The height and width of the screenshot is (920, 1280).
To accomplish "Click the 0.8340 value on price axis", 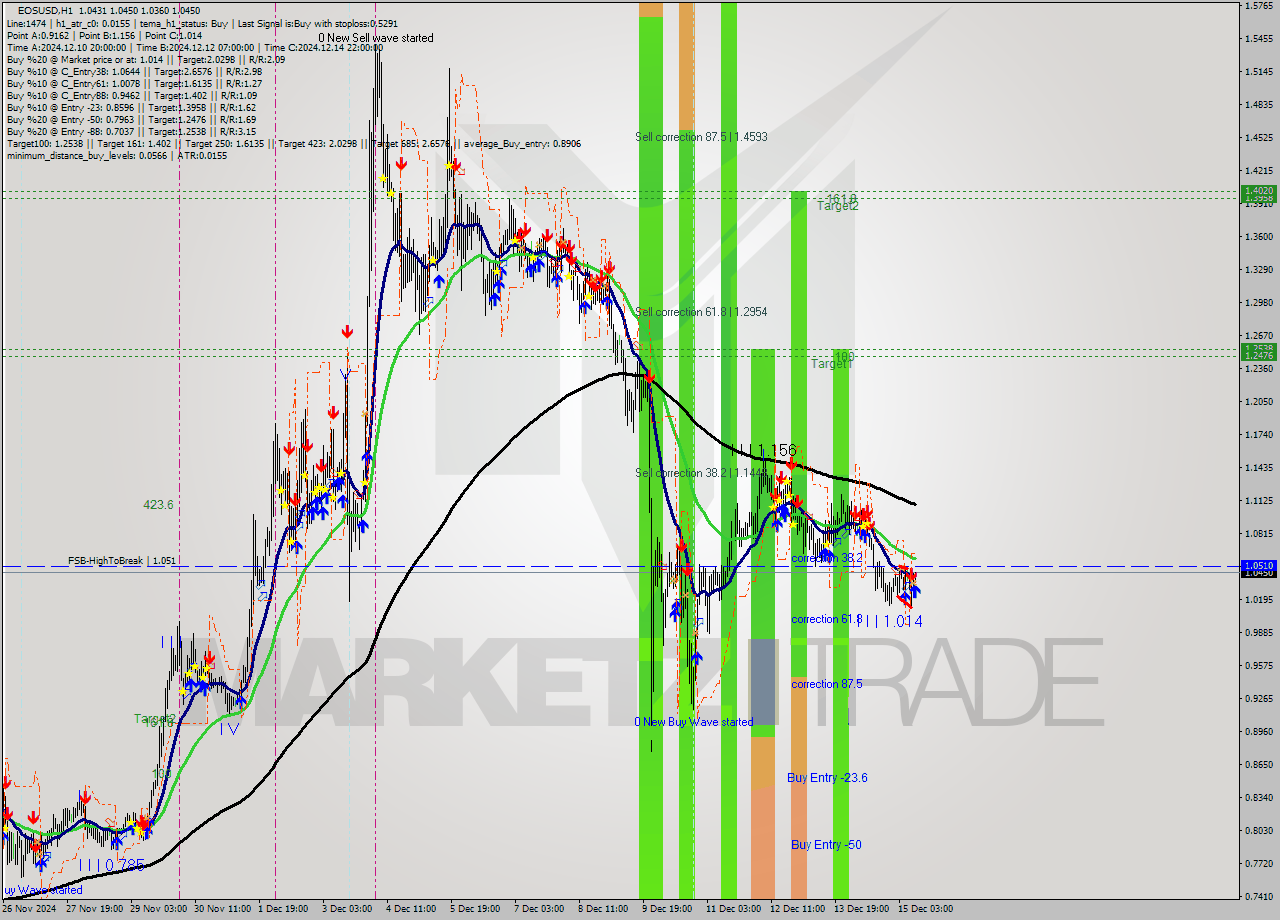I will (x=1258, y=798).
